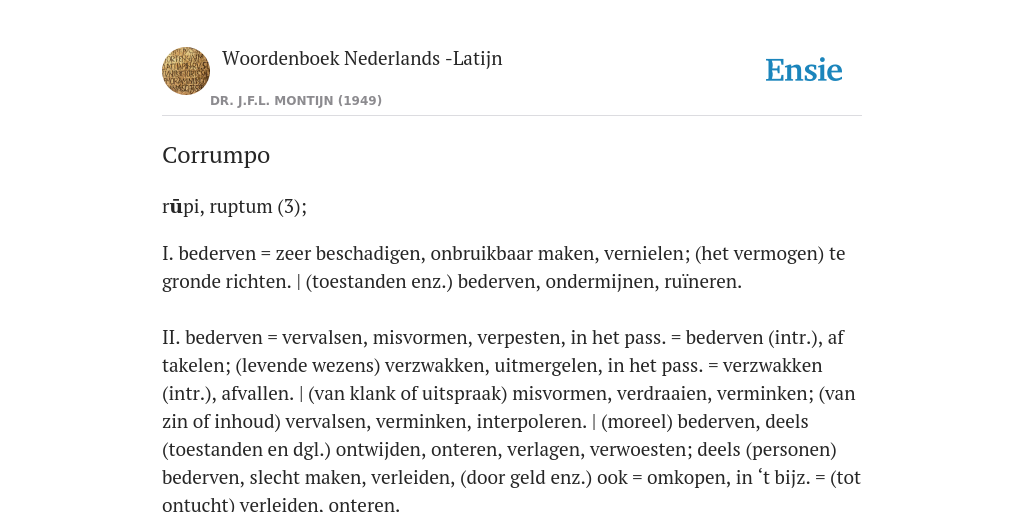Click the 'rūpi, ruptum (3);' conjugation line

click(x=234, y=207)
